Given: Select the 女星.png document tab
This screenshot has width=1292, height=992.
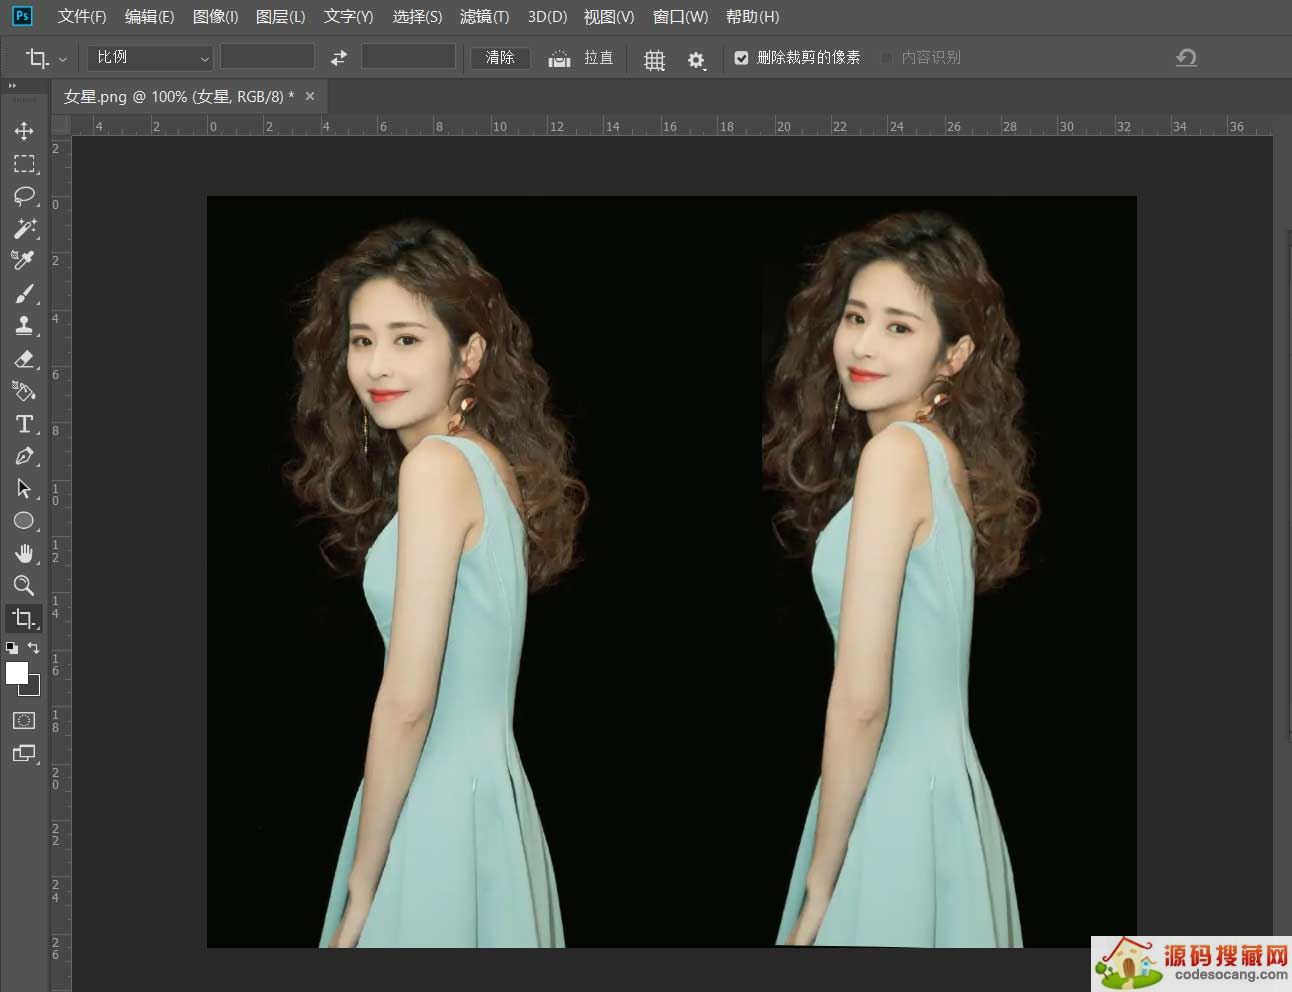Looking at the screenshot, I should click(178, 97).
